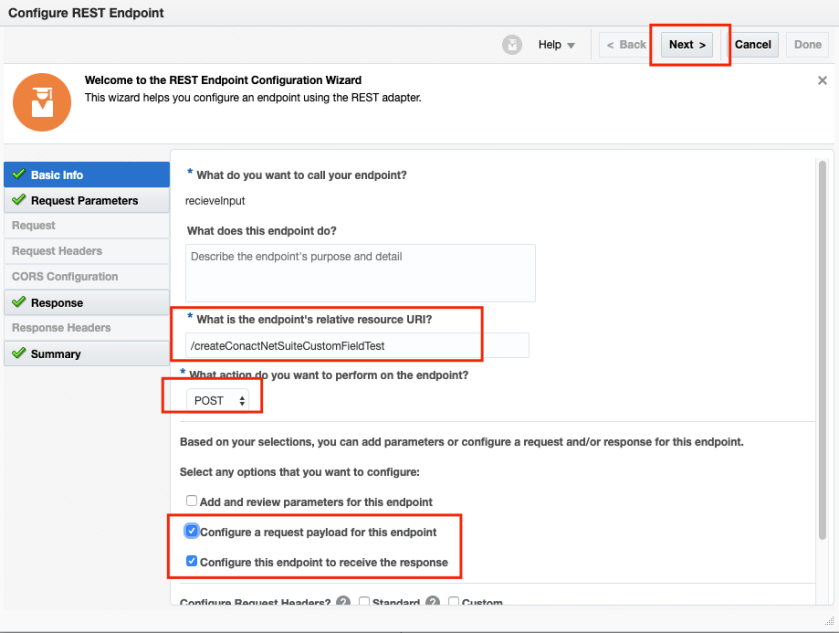839x633 pixels.
Task: Click help icon after Configure Request Headers
Action: click(x=342, y=603)
